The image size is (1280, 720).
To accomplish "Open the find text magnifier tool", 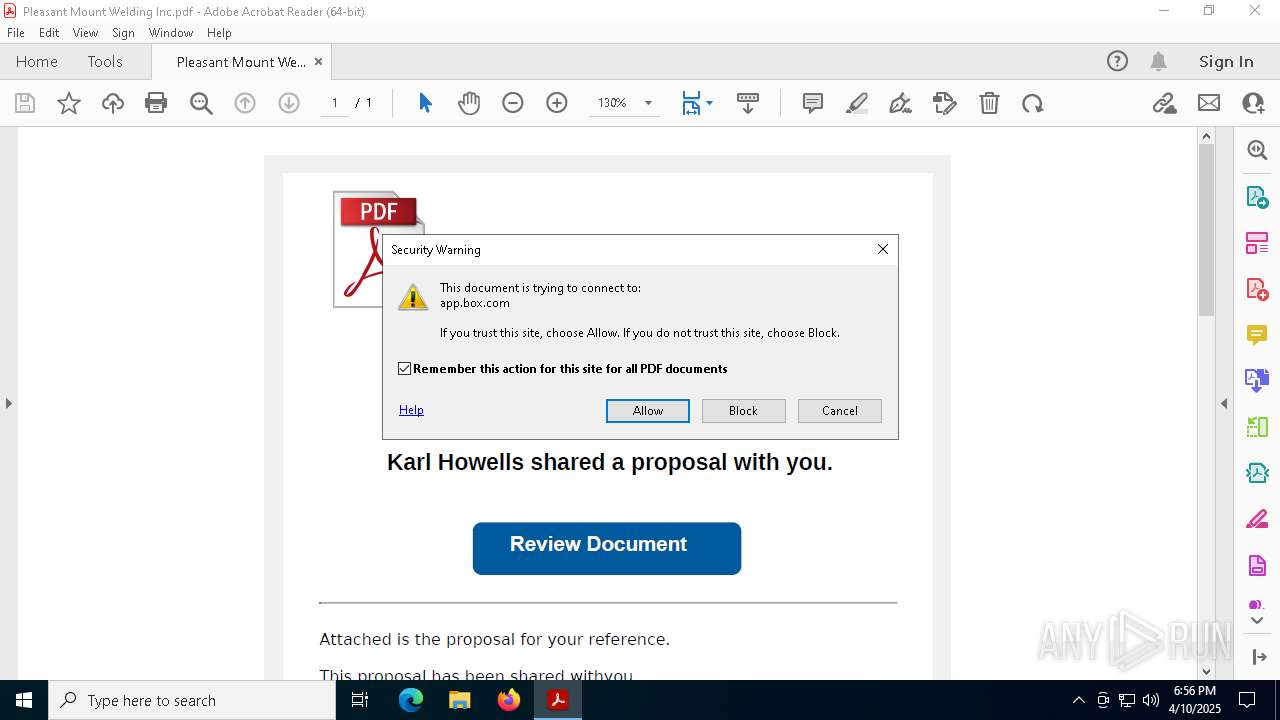I will pyautogui.click(x=201, y=103).
